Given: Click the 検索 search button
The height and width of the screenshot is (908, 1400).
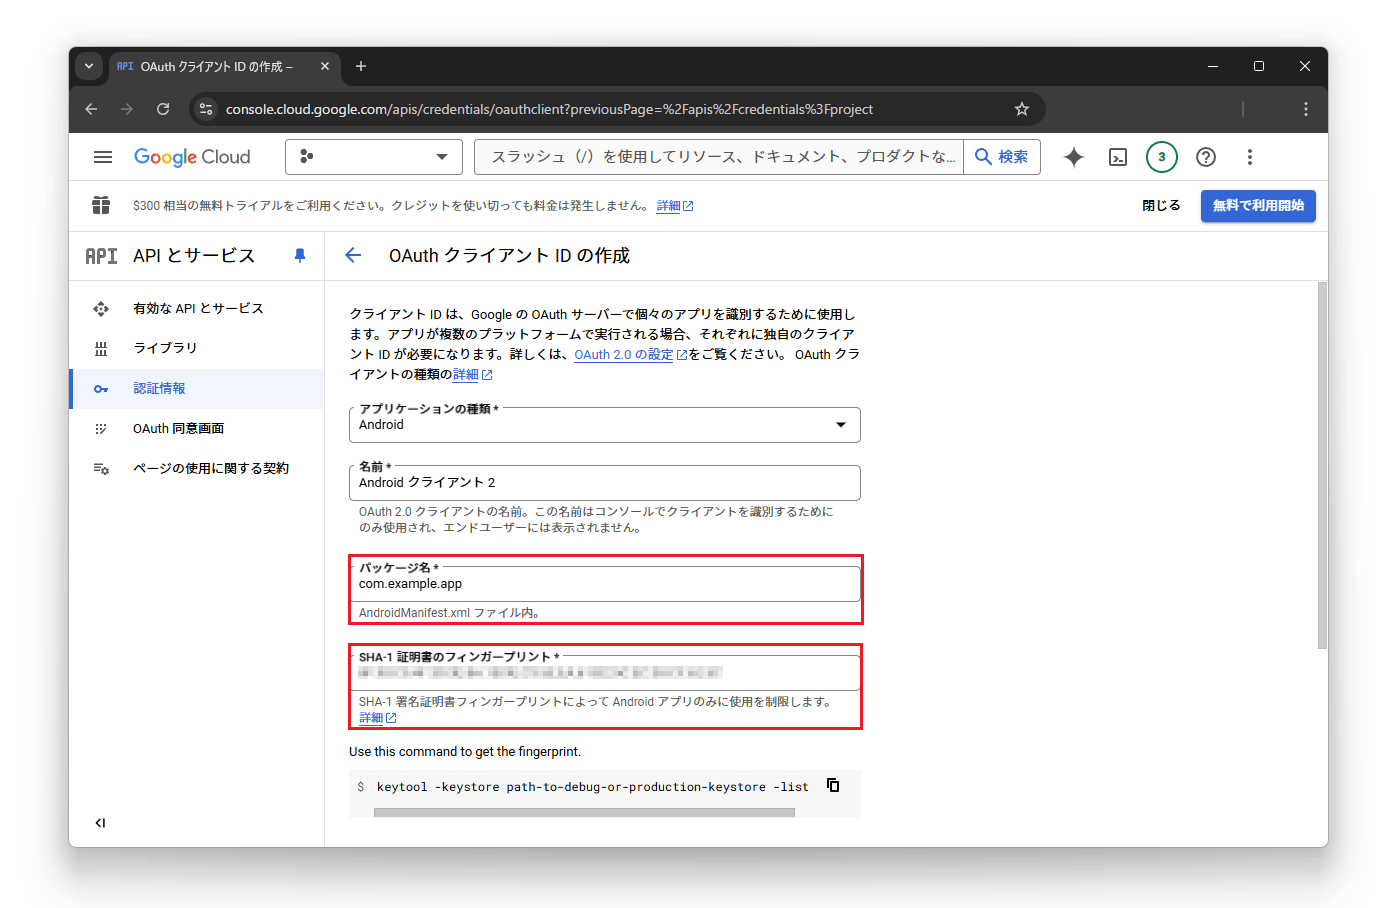Looking at the screenshot, I should click(x=1002, y=157).
